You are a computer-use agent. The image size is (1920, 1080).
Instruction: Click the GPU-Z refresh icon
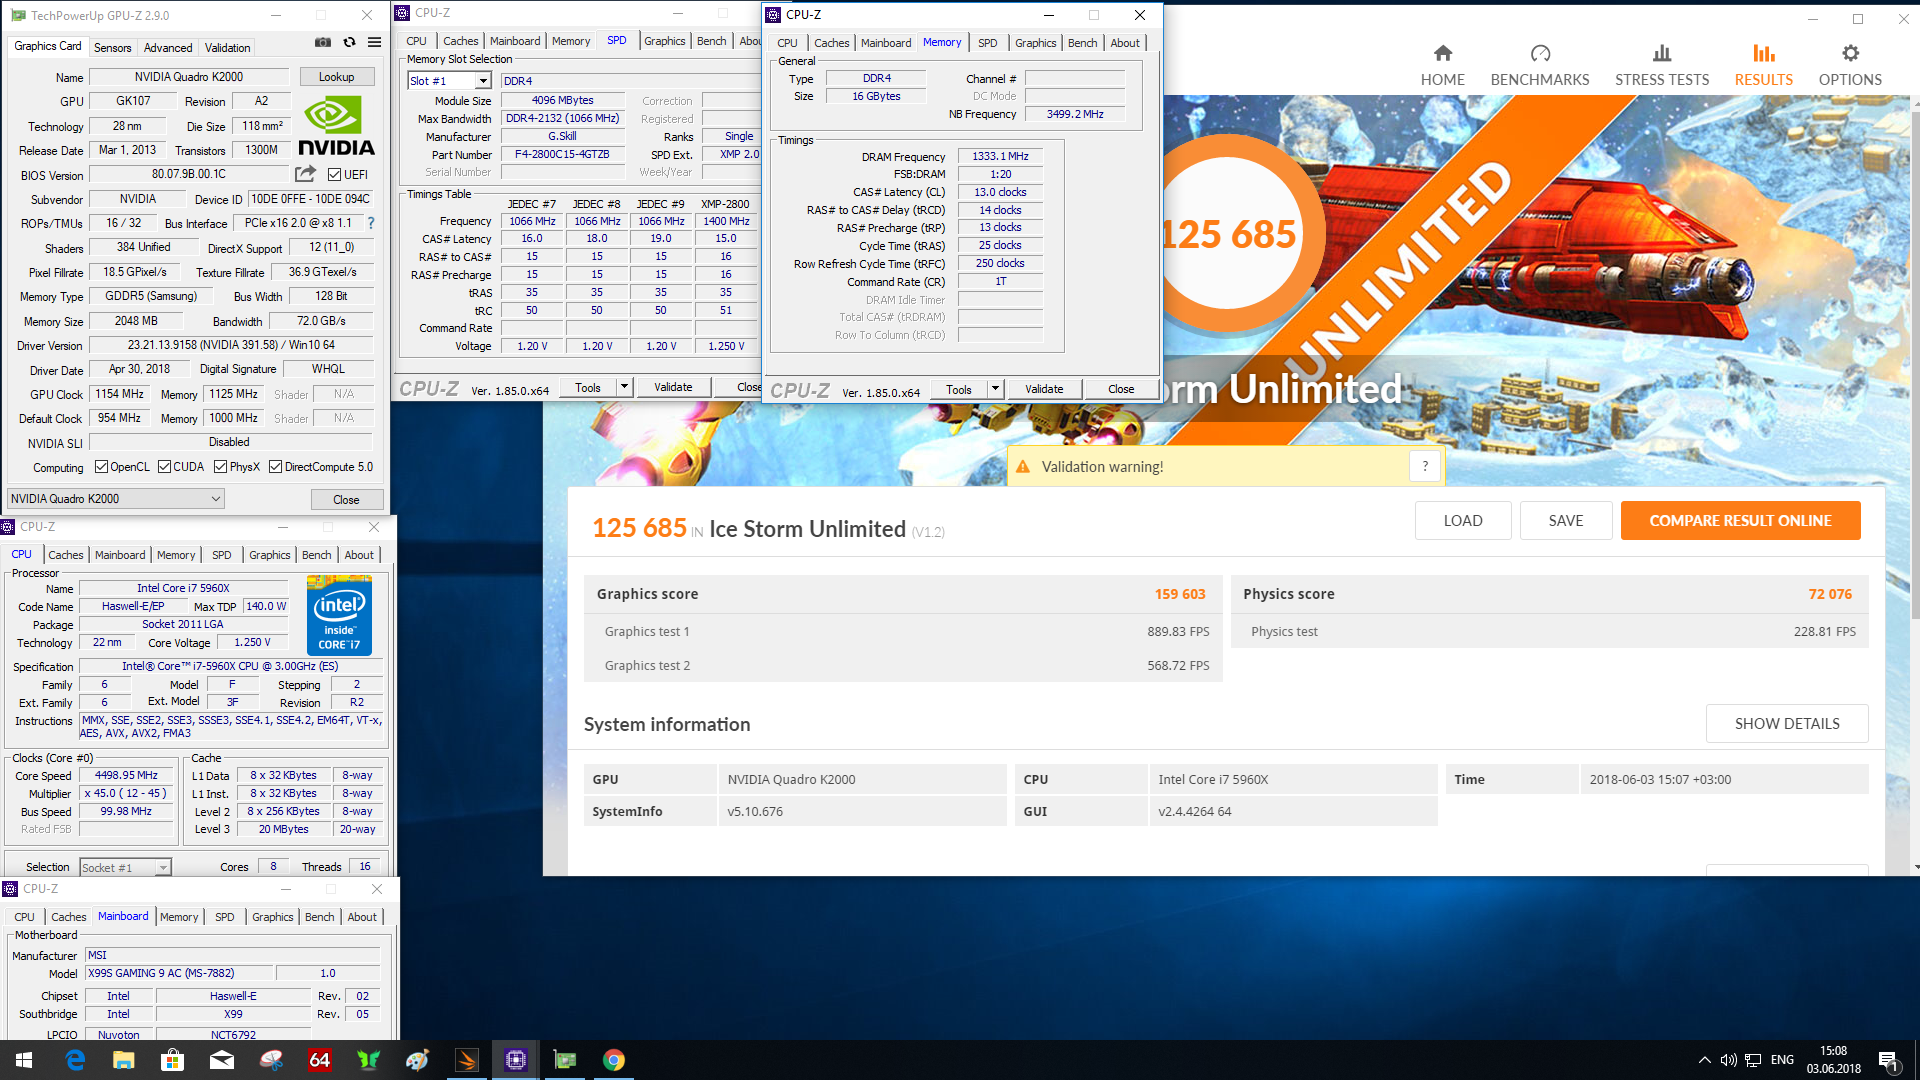pyautogui.click(x=349, y=43)
